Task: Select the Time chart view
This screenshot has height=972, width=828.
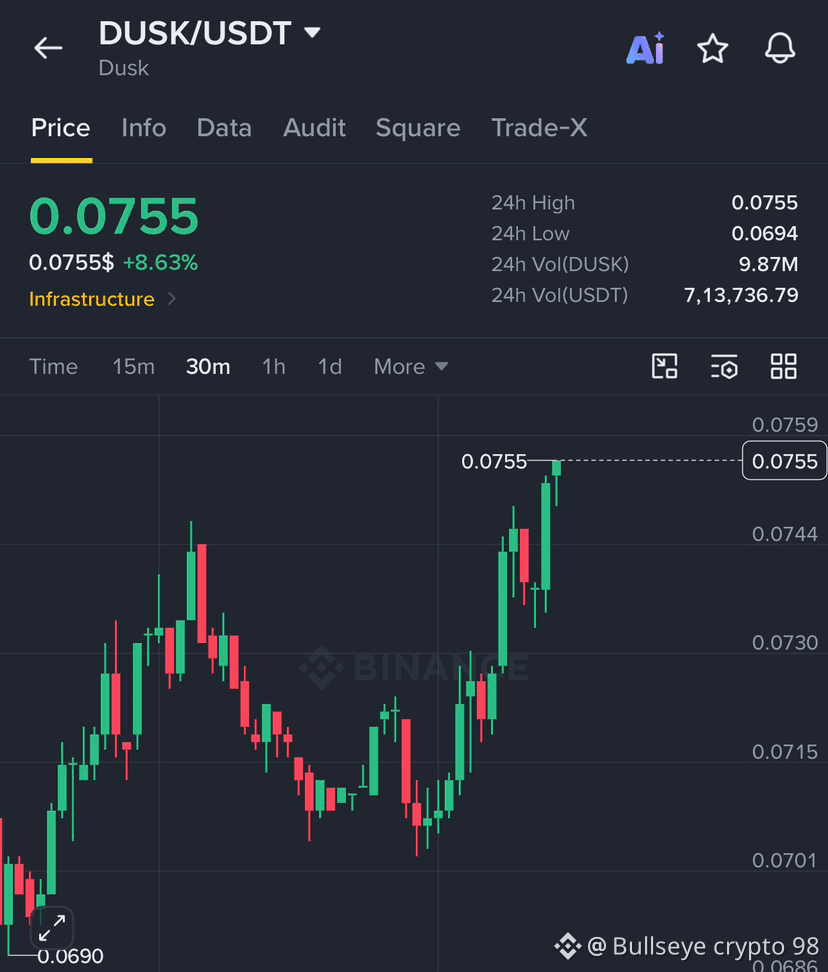Action: (53, 366)
